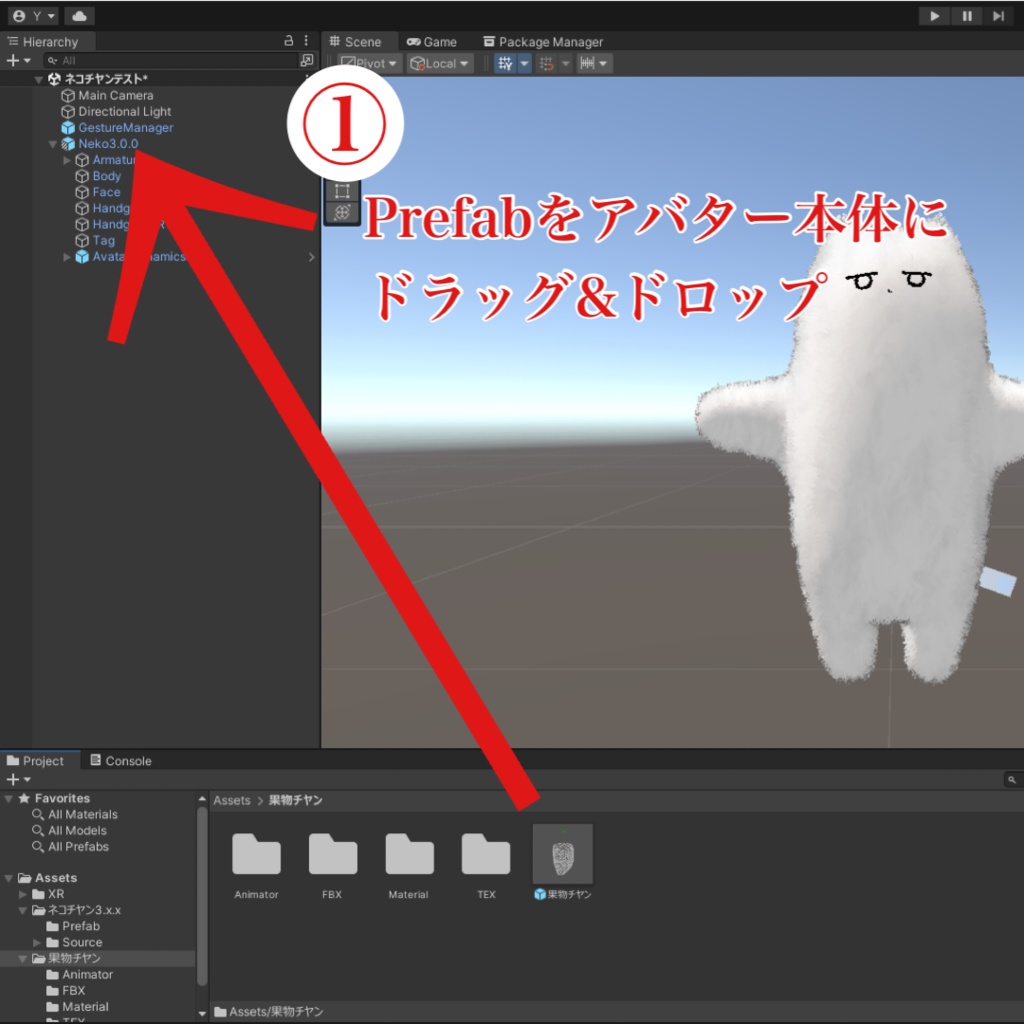
Task: Open Unity cloud services panel
Action: (x=78, y=15)
